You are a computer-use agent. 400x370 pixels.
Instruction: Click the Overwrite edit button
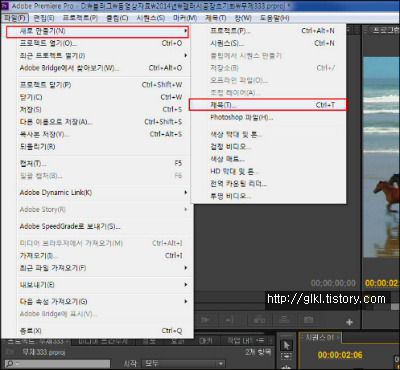[x=284, y=320]
